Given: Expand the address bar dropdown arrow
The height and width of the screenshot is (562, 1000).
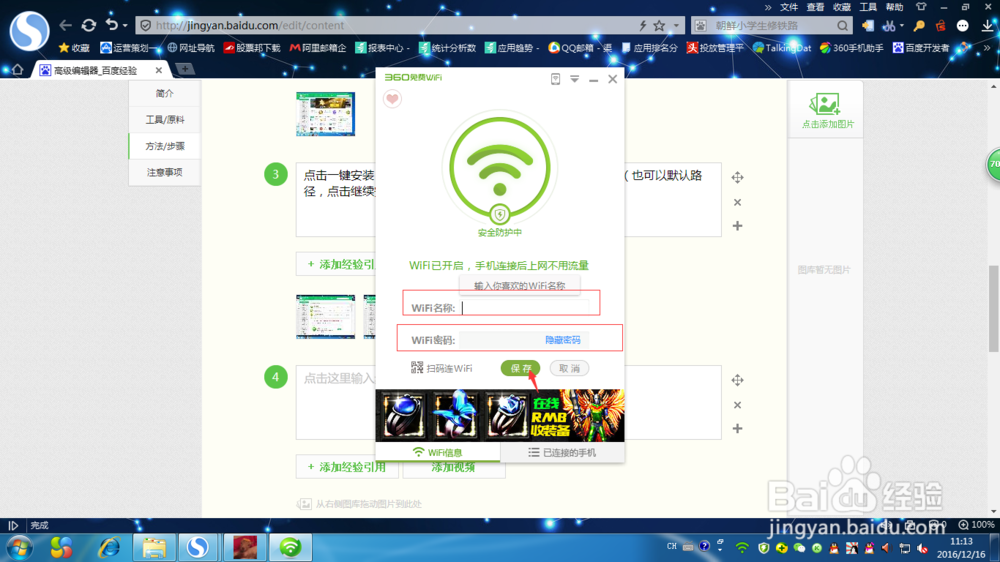Looking at the screenshot, I should (676, 26).
